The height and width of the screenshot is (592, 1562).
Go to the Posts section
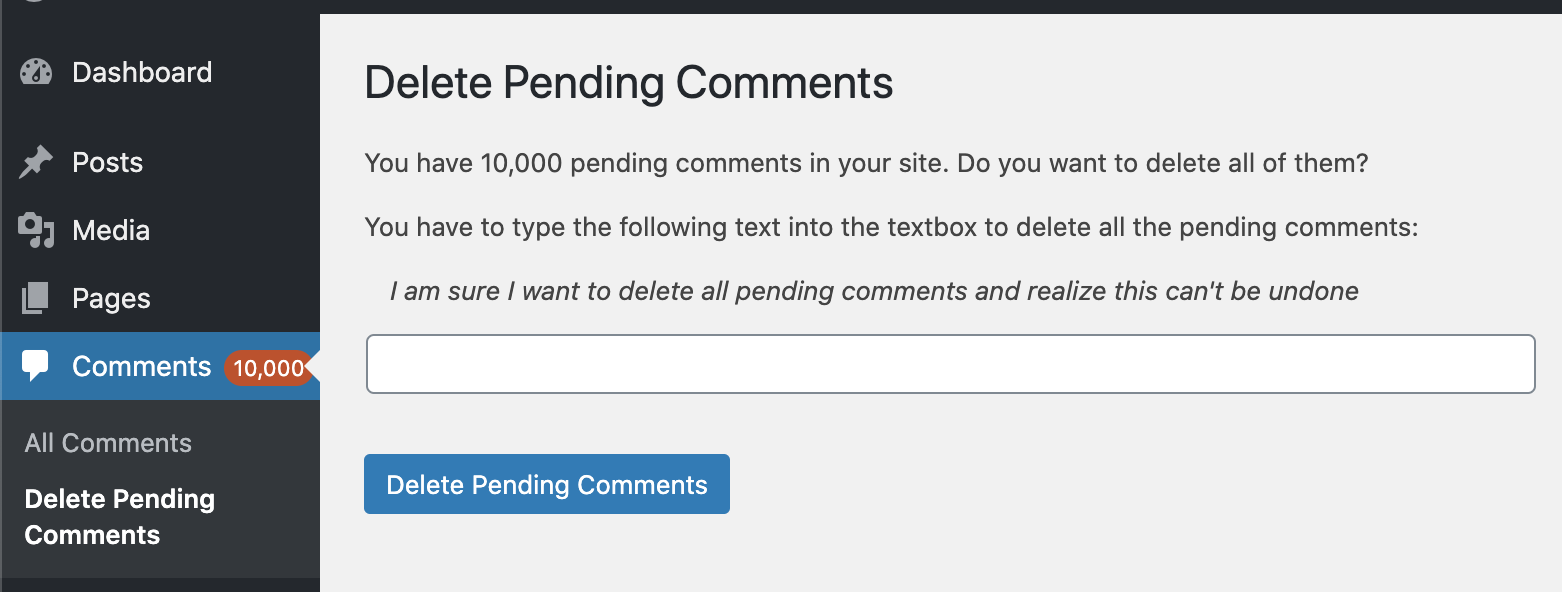coord(108,162)
